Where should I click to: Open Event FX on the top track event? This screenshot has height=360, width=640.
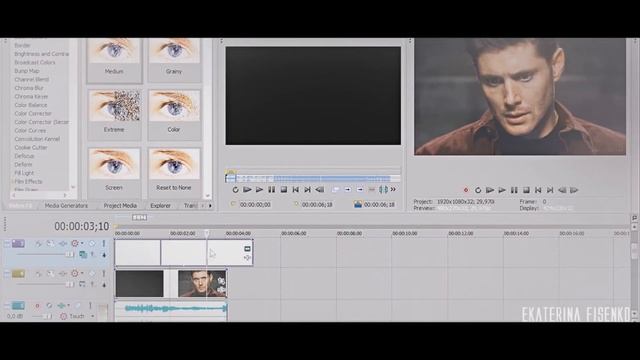click(247, 258)
